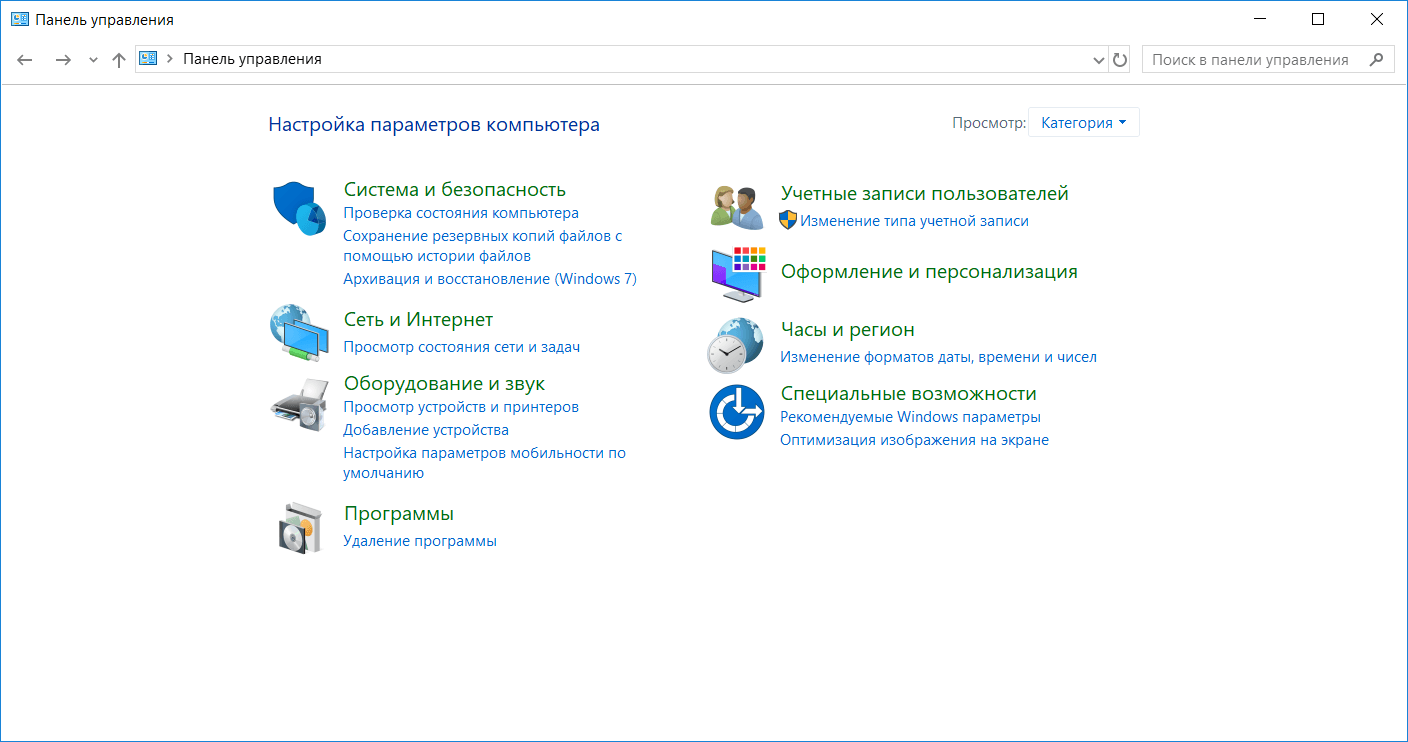Open Настройка параметров мобильности по умолчанию
The height and width of the screenshot is (742, 1408).
484,463
